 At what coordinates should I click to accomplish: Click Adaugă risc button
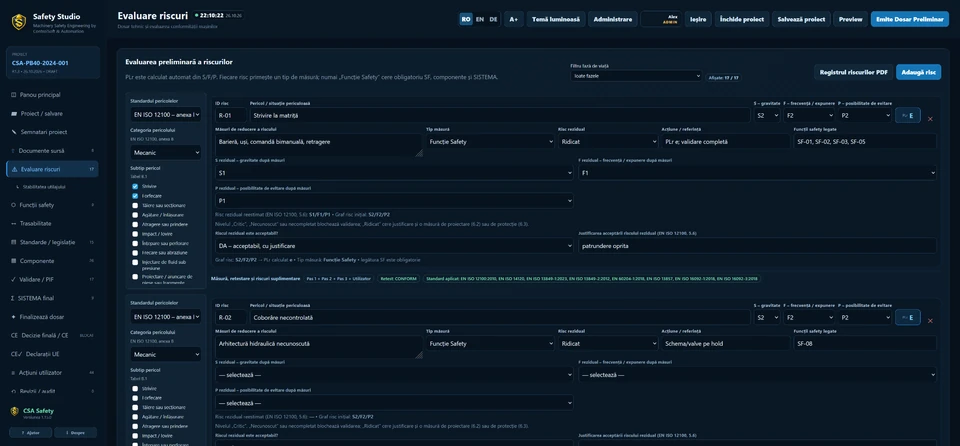click(x=918, y=72)
